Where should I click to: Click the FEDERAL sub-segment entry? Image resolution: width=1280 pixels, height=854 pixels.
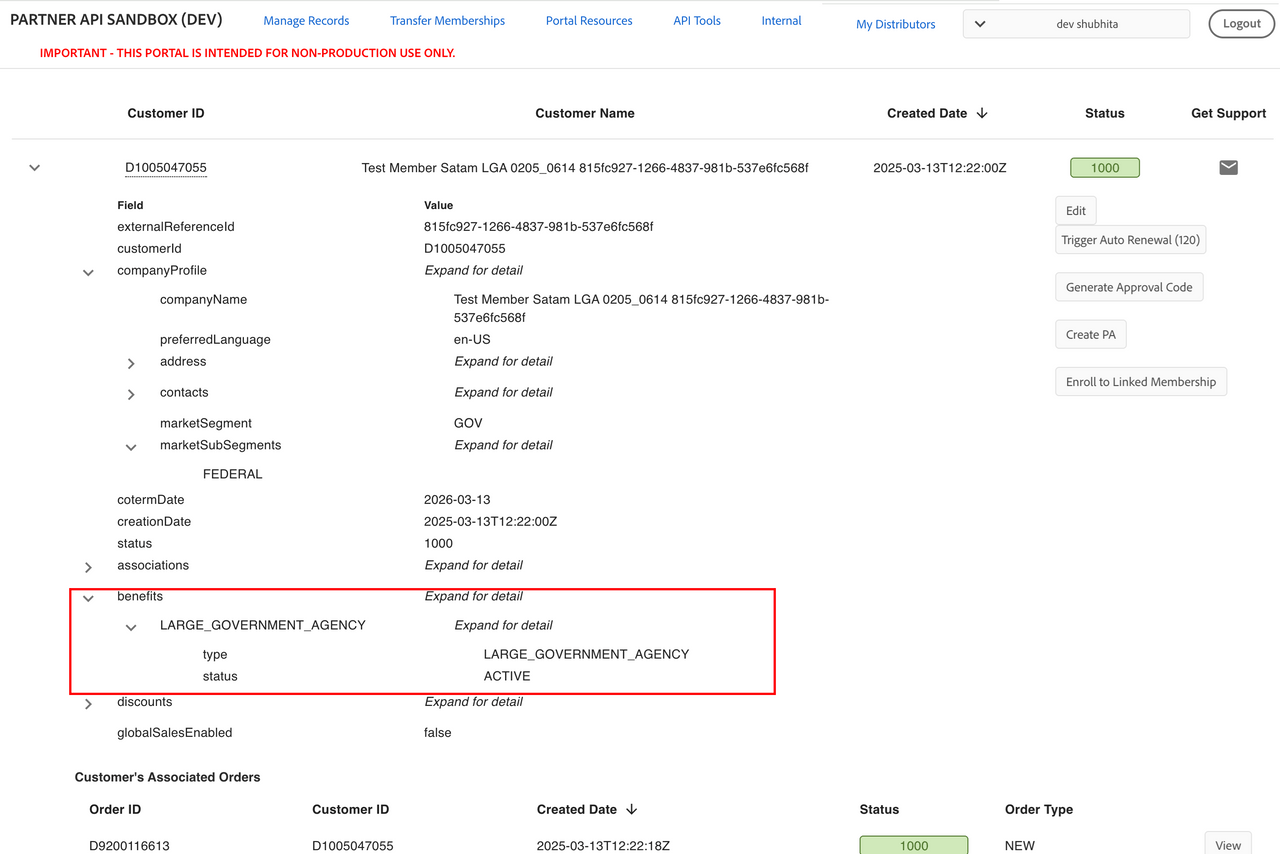(232, 474)
